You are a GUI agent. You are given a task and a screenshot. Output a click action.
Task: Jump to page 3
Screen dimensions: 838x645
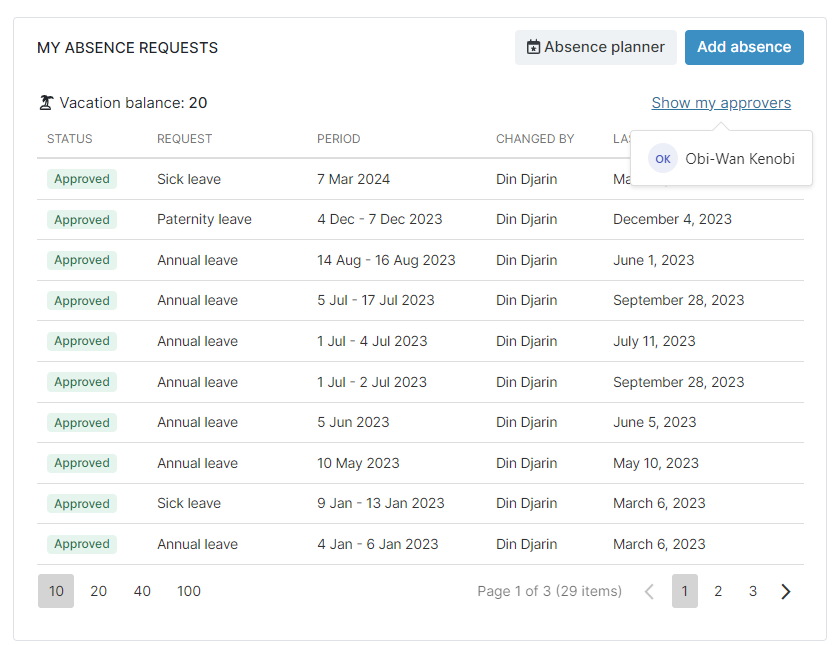coord(753,591)
